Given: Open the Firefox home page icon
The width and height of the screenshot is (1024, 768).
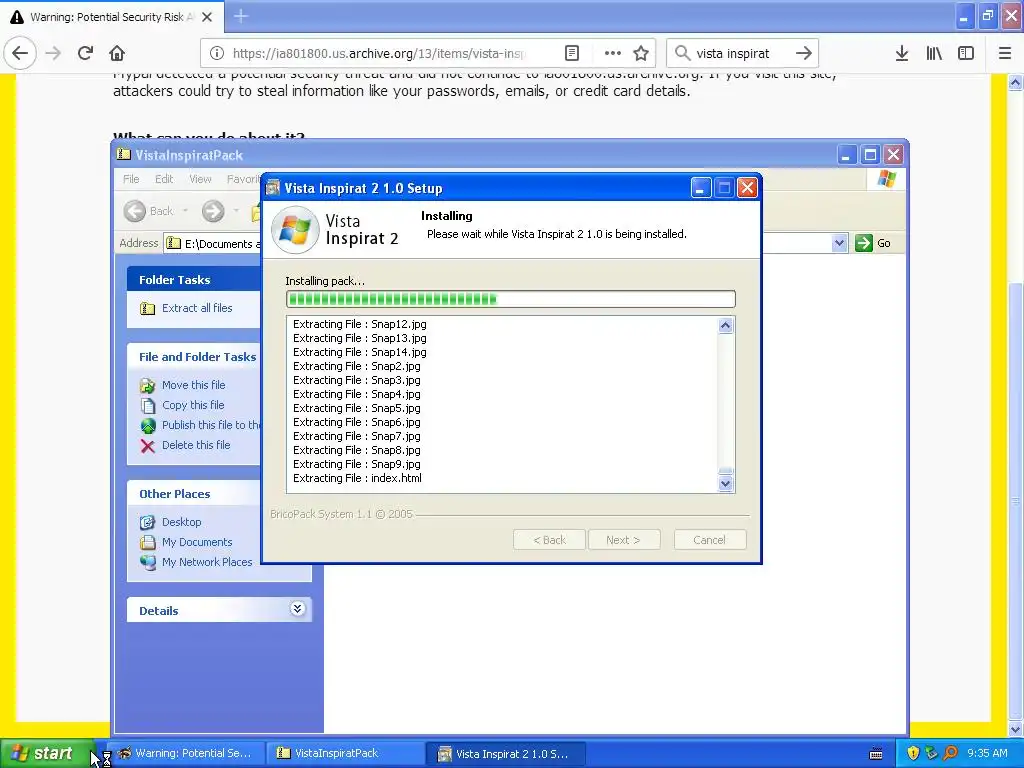Looking at the screenshot, I should pos(117,54).
